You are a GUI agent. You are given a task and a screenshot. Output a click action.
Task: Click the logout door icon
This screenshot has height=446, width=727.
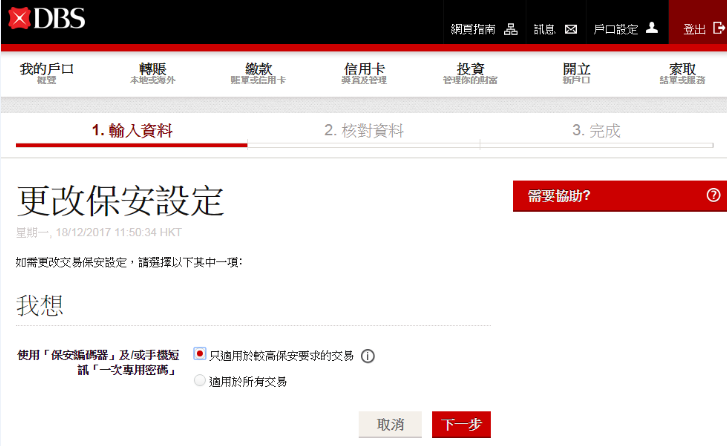point(715,29)
